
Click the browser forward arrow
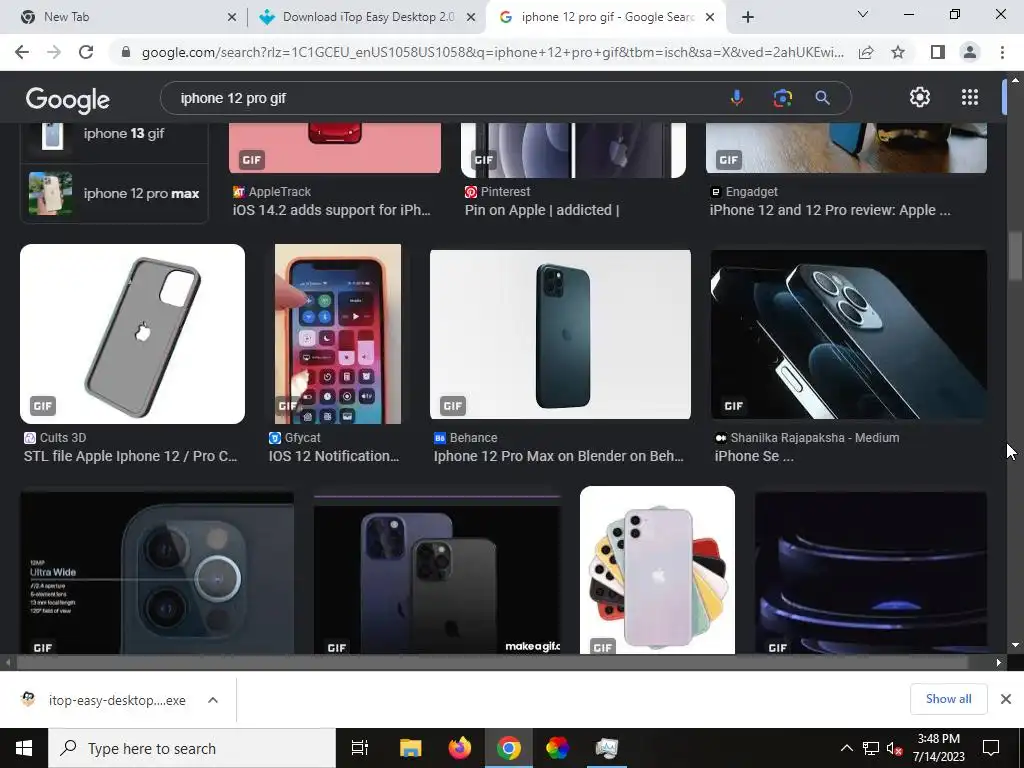click(x=54, y=52)
